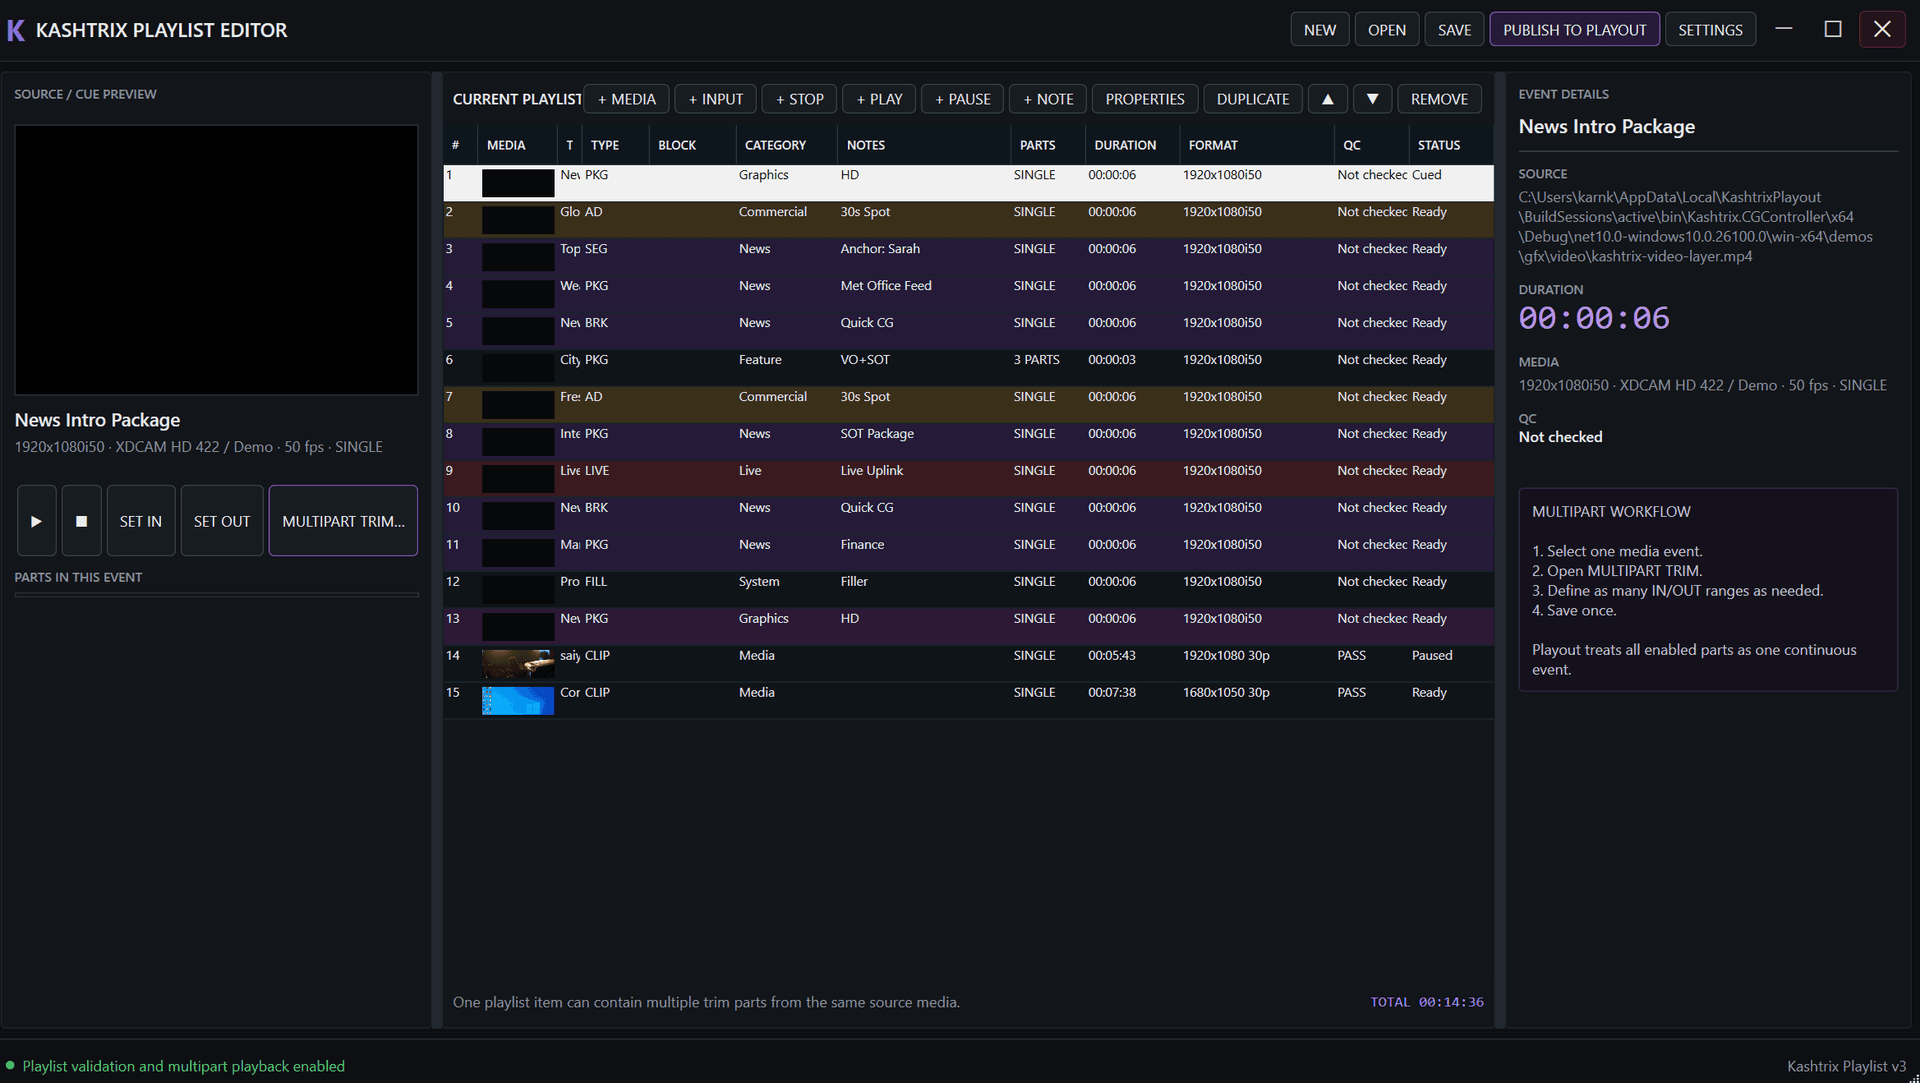Click SET IN button
1920x1083 pixels.
click(141, 521)
